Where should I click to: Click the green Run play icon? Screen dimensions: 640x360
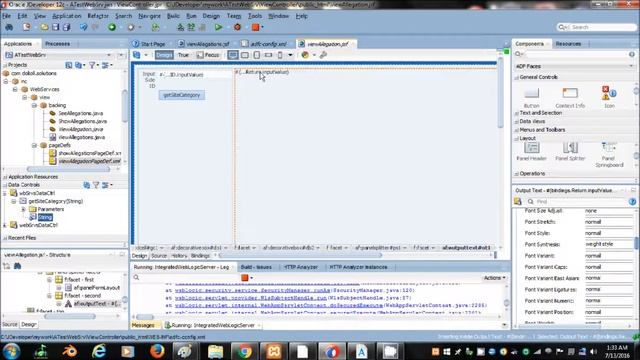(x=218, y=27)
